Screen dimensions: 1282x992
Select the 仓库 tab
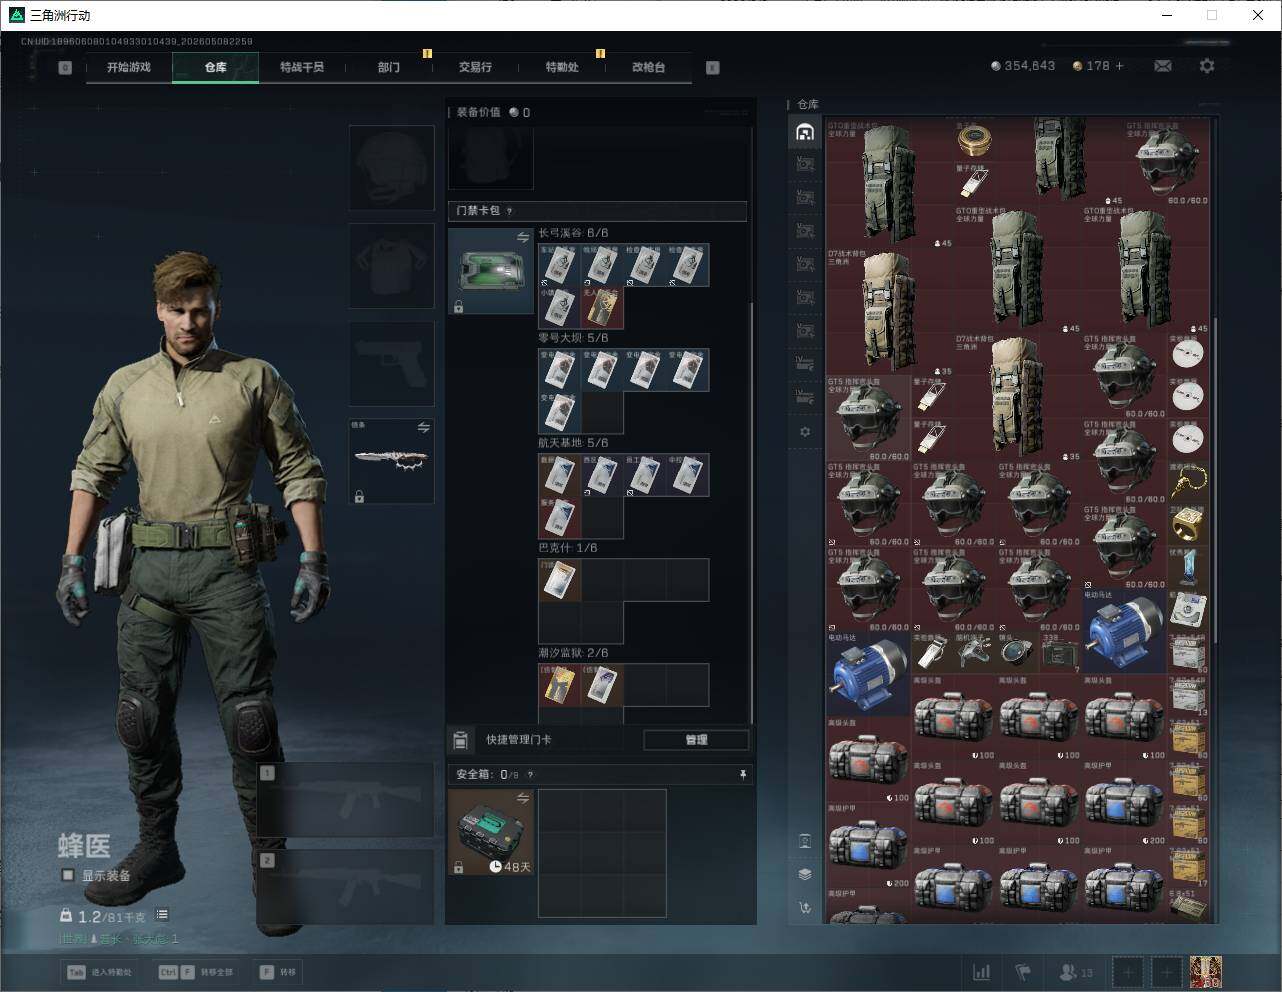(x=216, y=67)
